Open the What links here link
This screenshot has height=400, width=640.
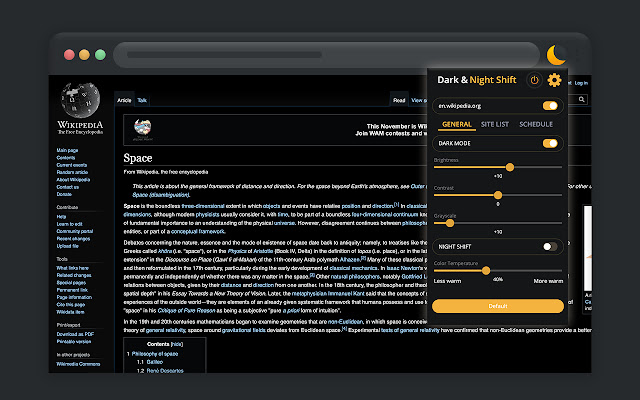72,268
